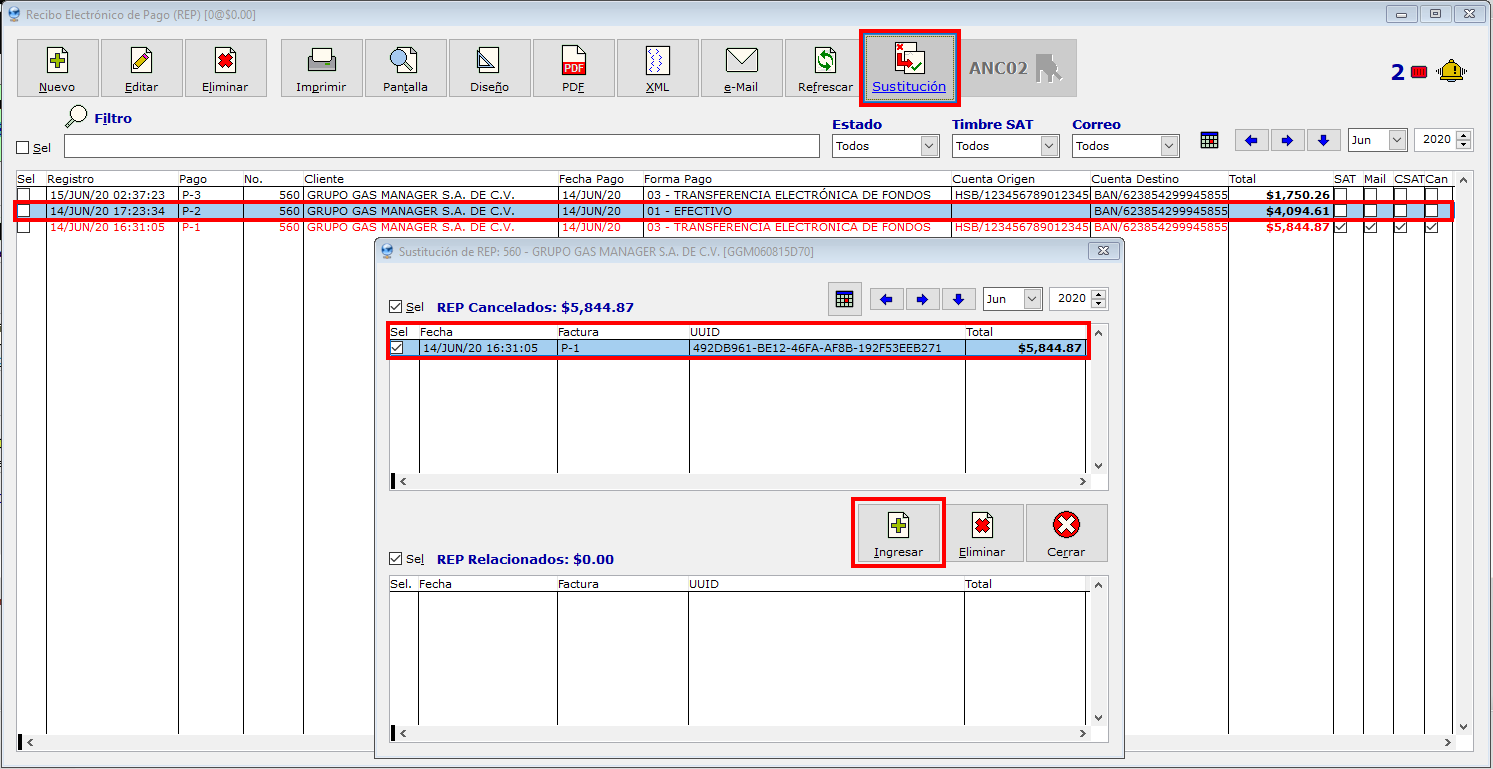This screenshot has width=1493, height=769.
Task: Type in the Filtro search field
Action: point(441,147)
